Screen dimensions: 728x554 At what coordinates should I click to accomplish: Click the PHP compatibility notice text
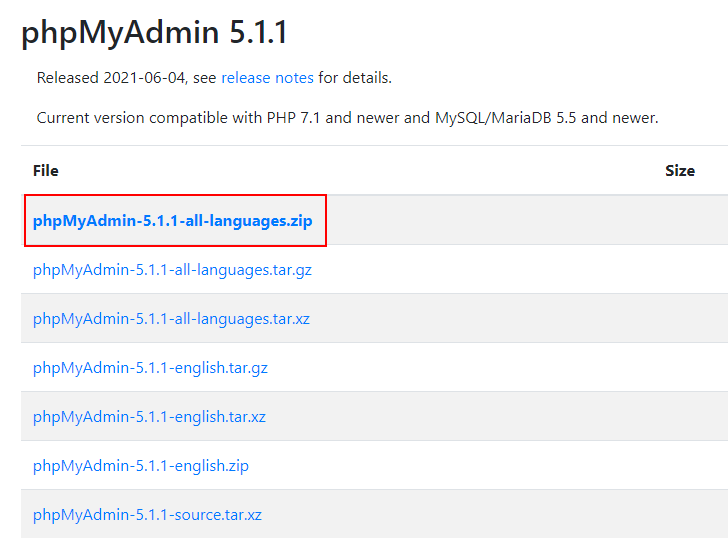(x=347, y=117)
